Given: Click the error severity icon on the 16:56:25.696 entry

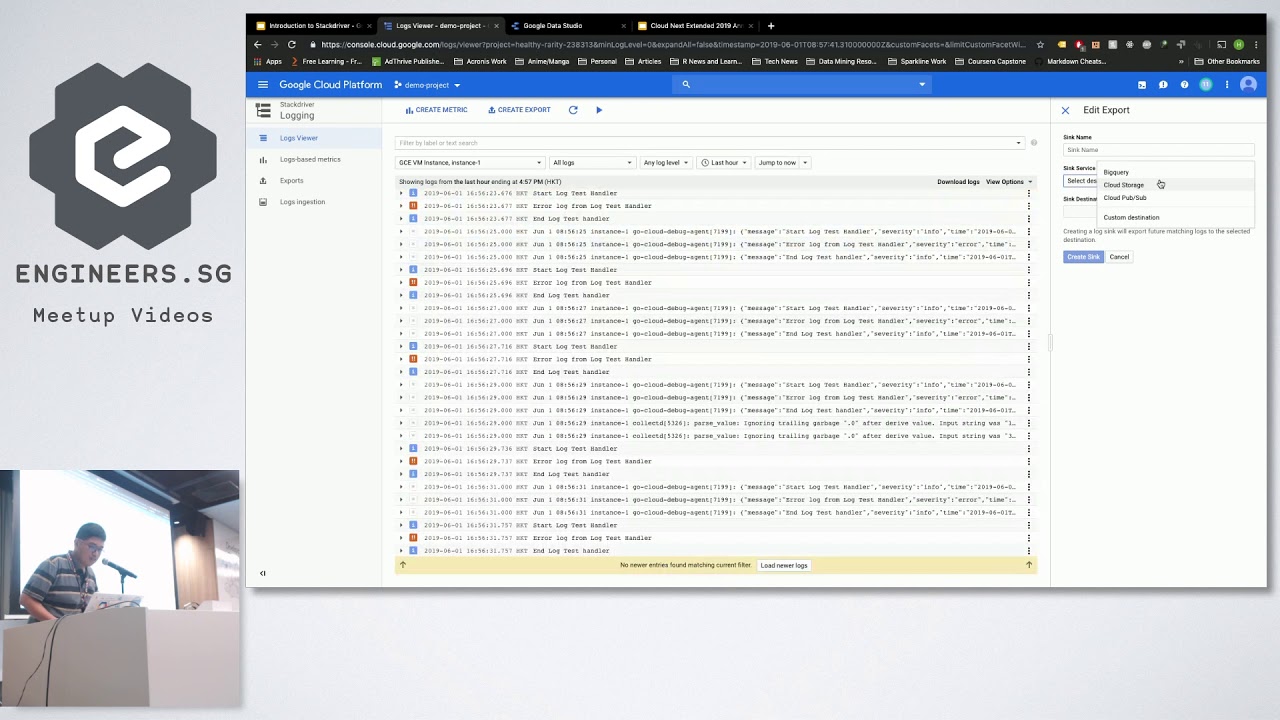Looking at the screenshot, I should coord(413,283).
